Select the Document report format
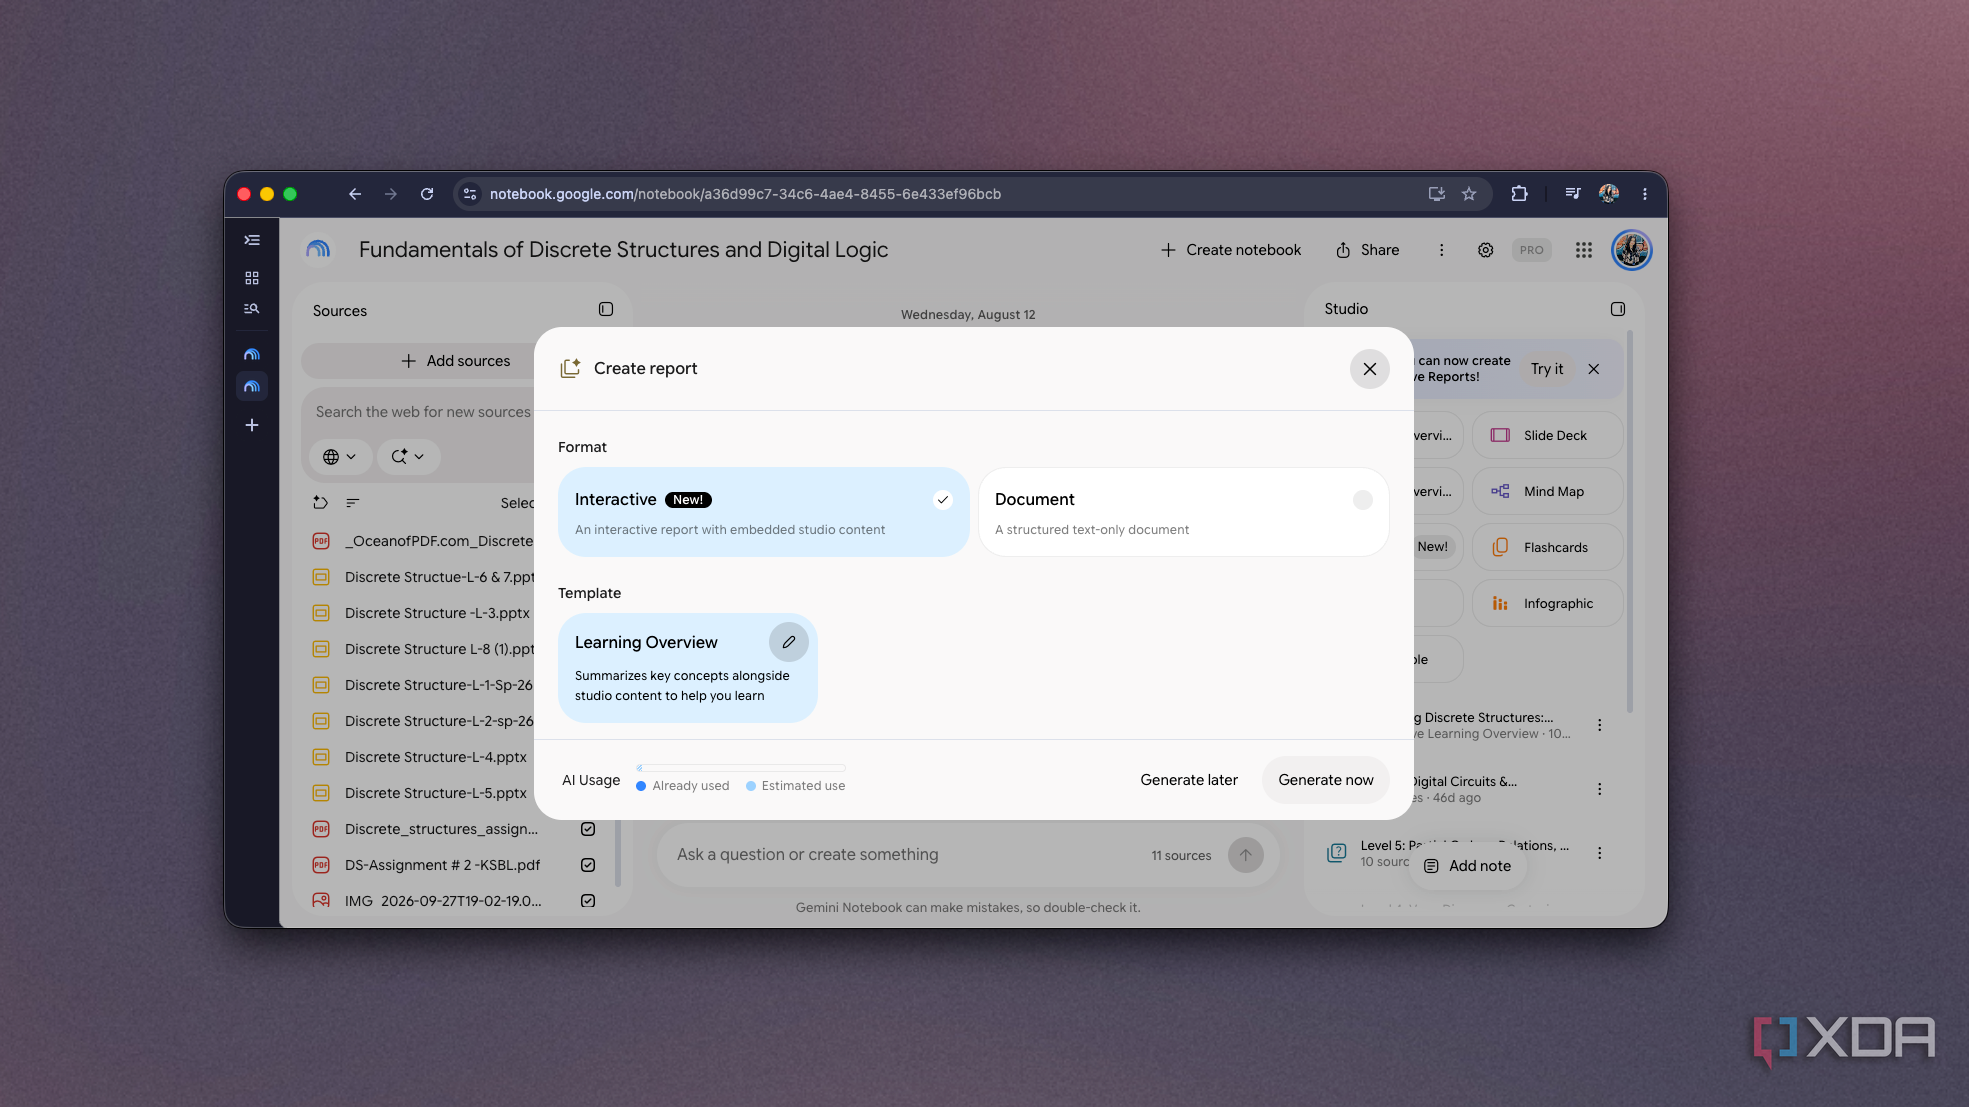This screenshot has width=1969, height=1107. [1183, 512]
